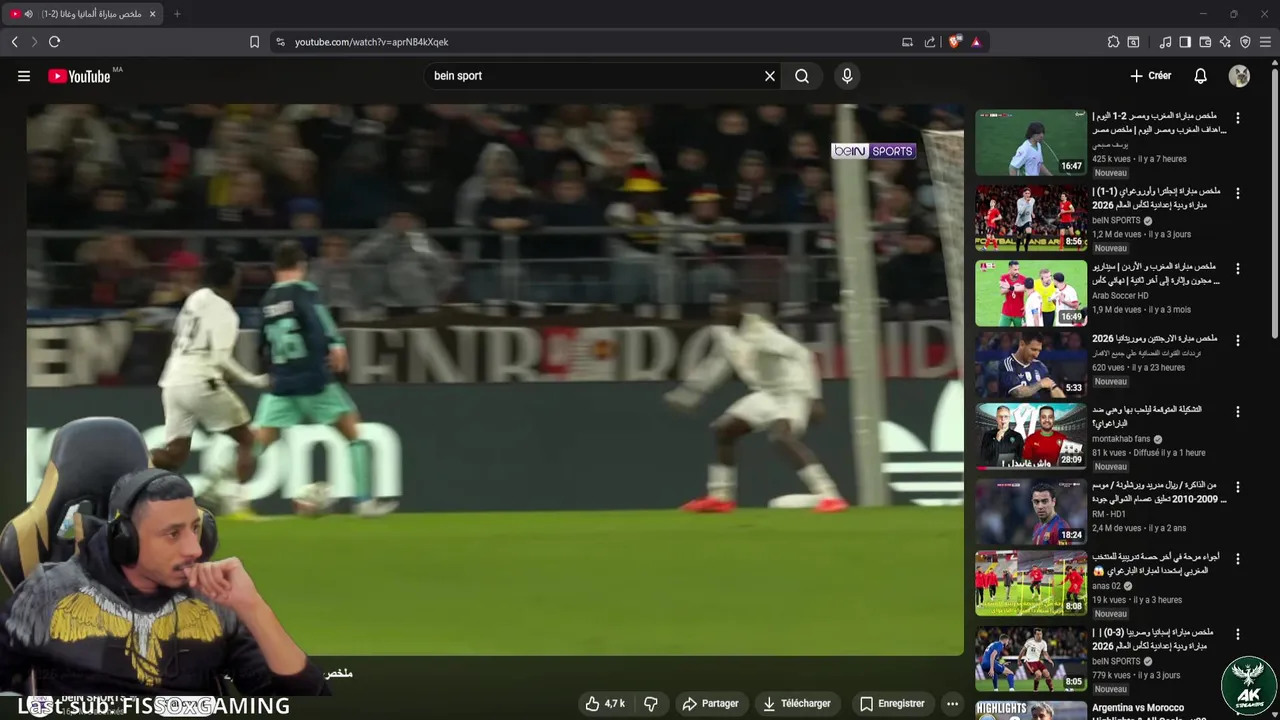Viewport: 1280px width, 720px height.
Task: Reload the YouTube page
Action: tap(55, 42)
